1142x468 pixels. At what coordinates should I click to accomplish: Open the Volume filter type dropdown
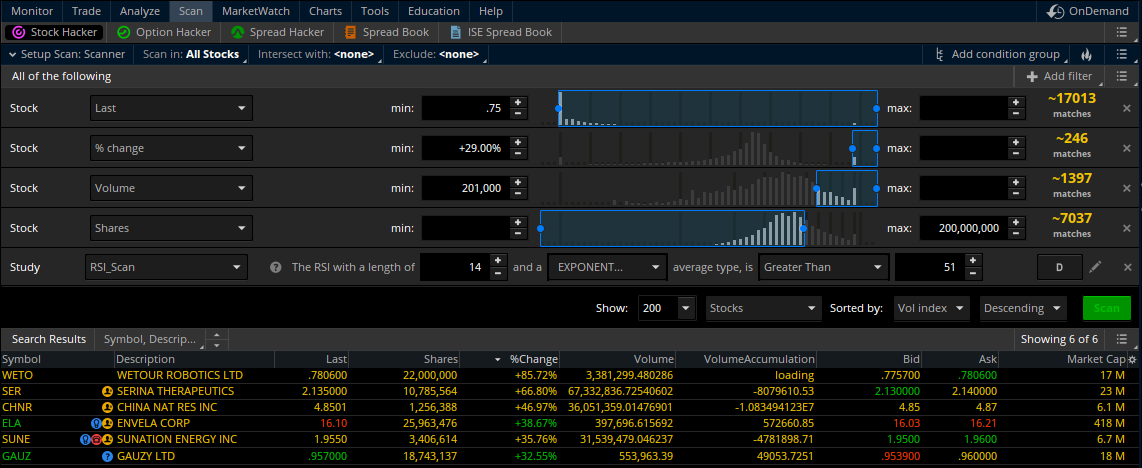click(171, 189)
